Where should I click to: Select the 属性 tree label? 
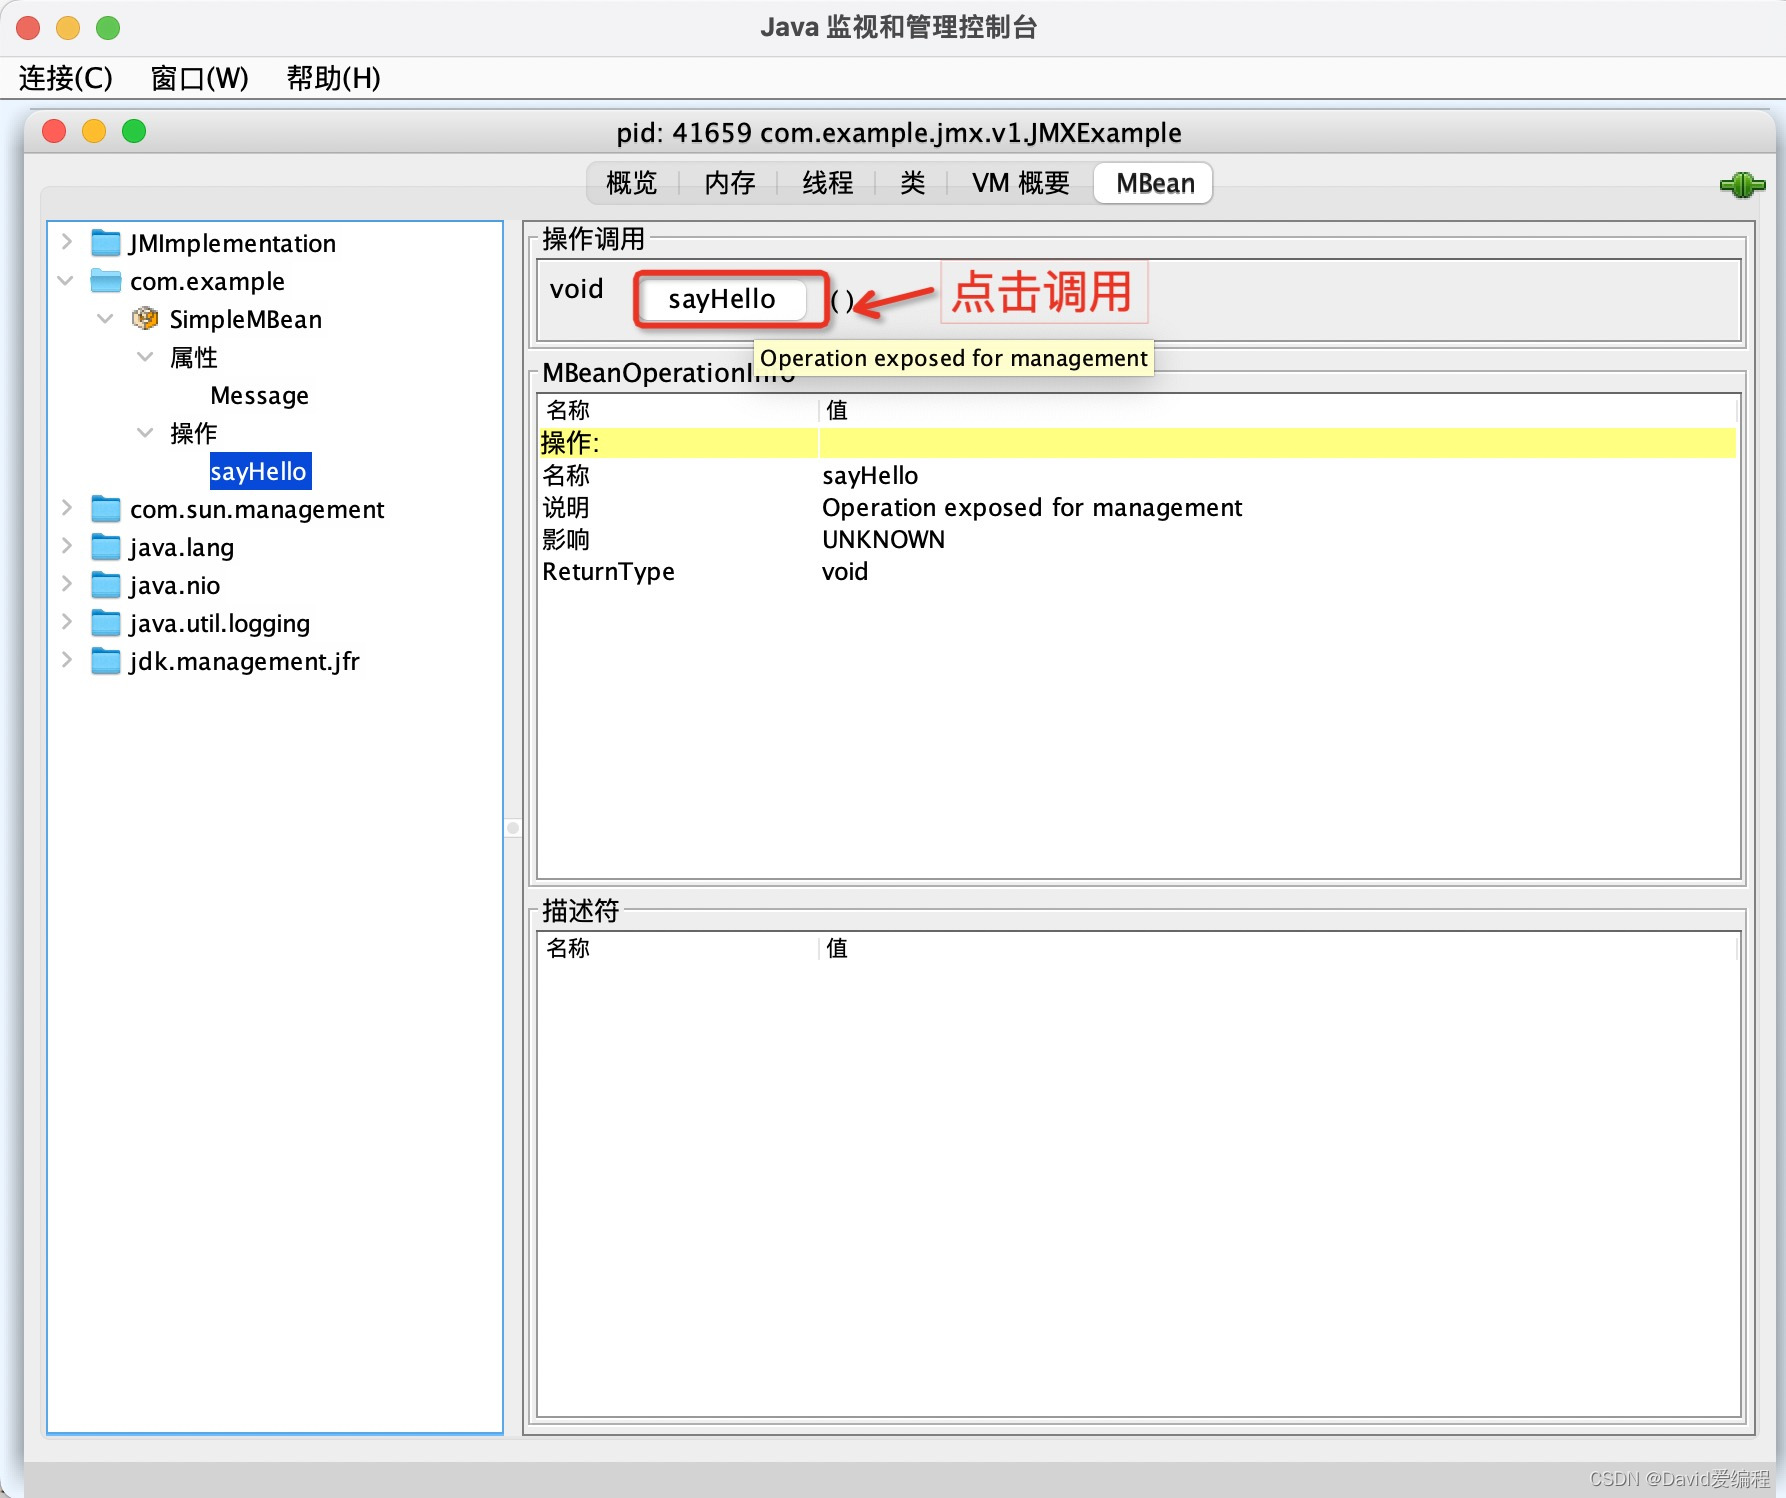(194, 357)
